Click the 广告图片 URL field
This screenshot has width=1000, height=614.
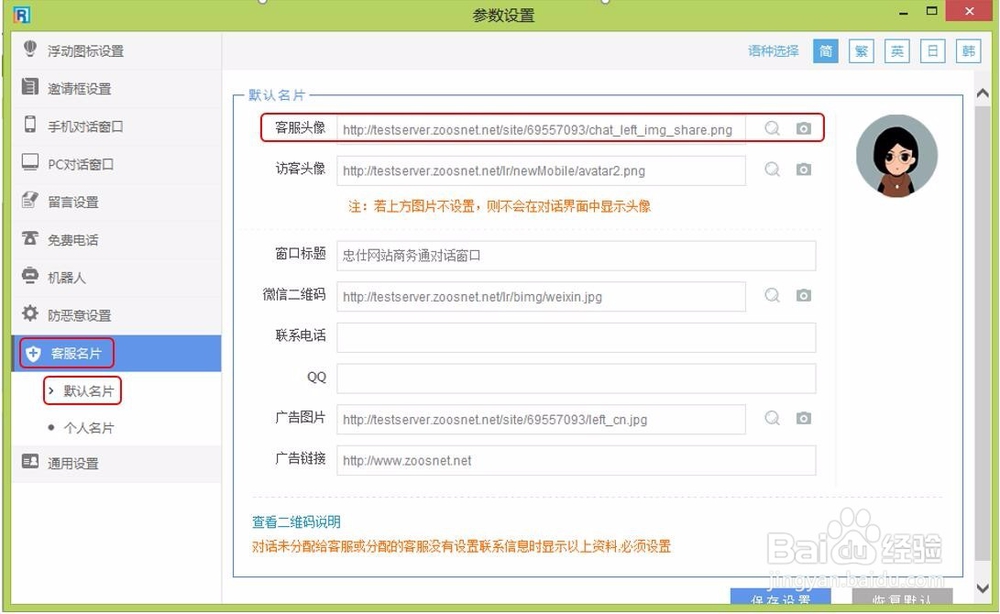[x=541, y=420]
